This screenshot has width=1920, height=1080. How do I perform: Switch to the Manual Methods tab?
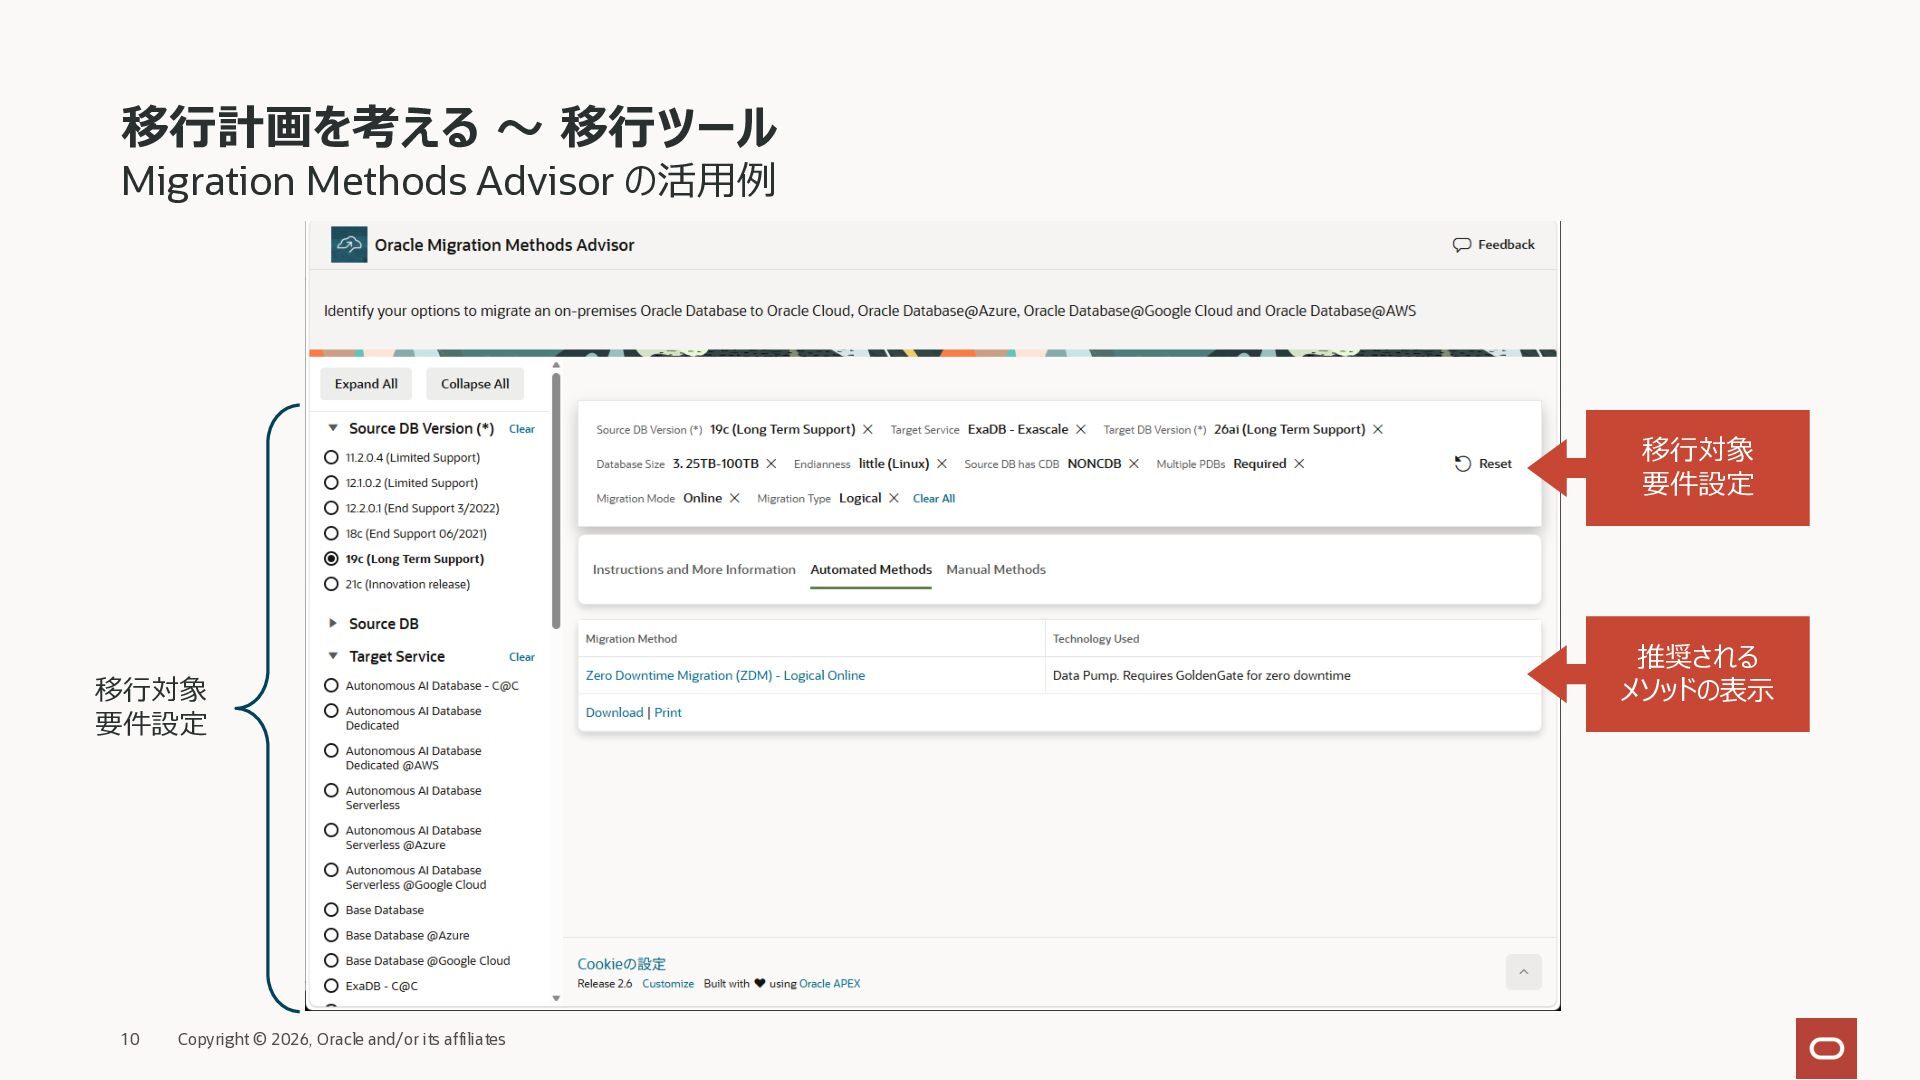tap(996, 570)
